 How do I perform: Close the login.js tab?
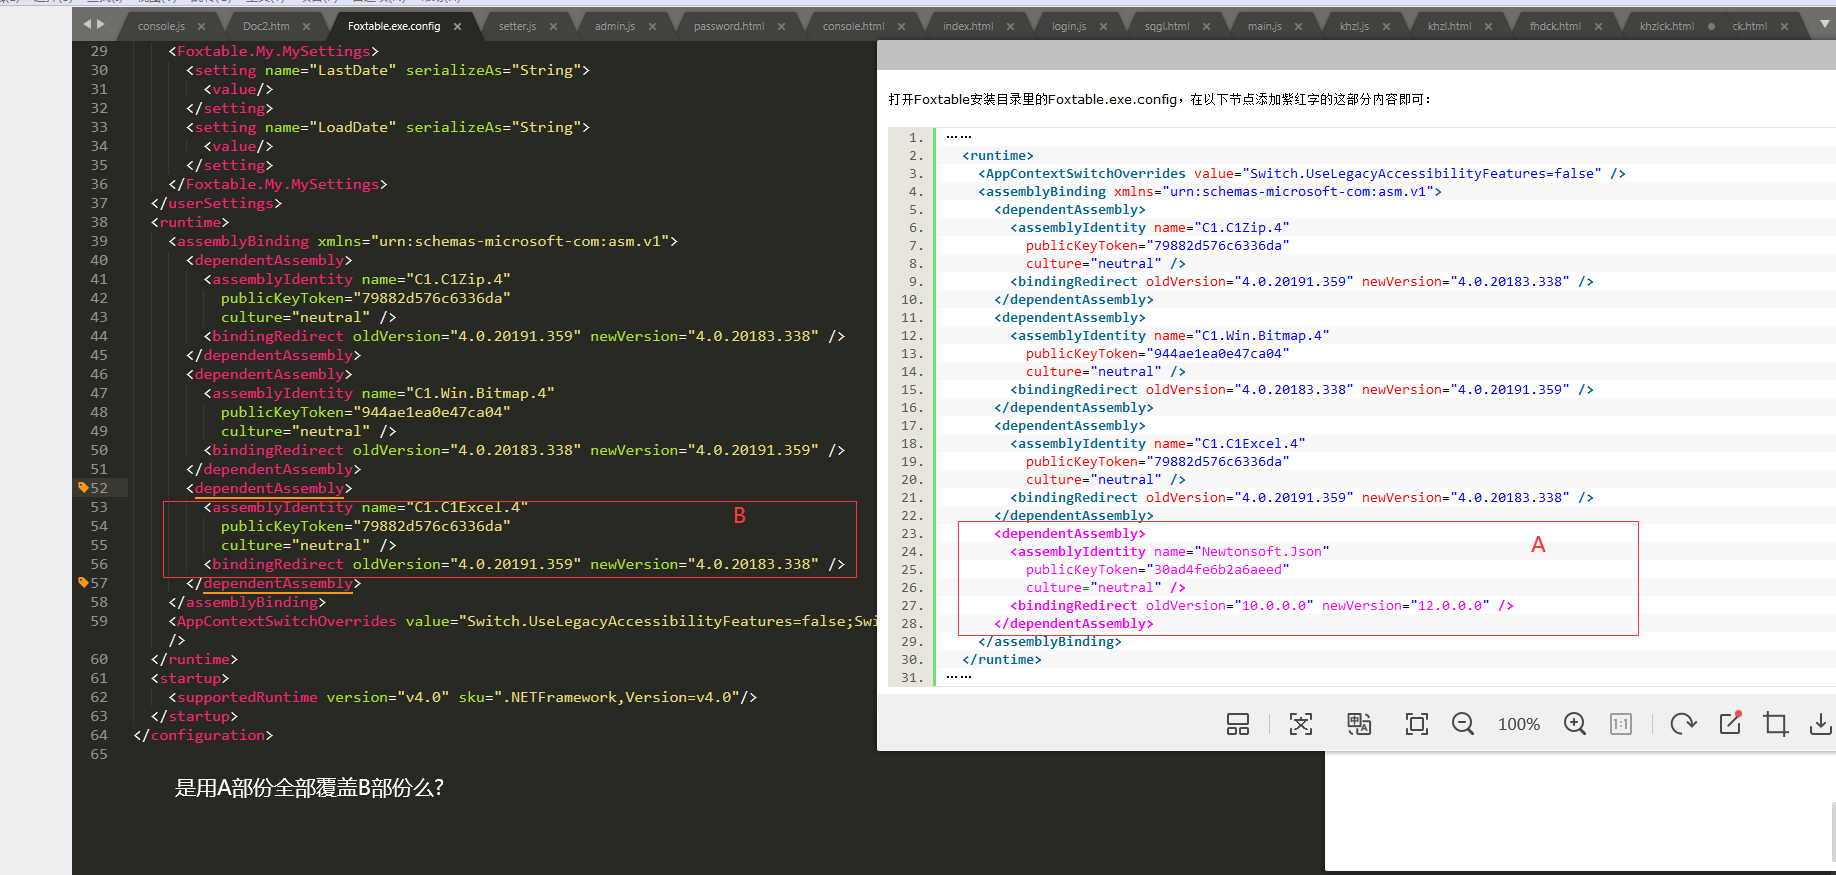point(1104,27)
